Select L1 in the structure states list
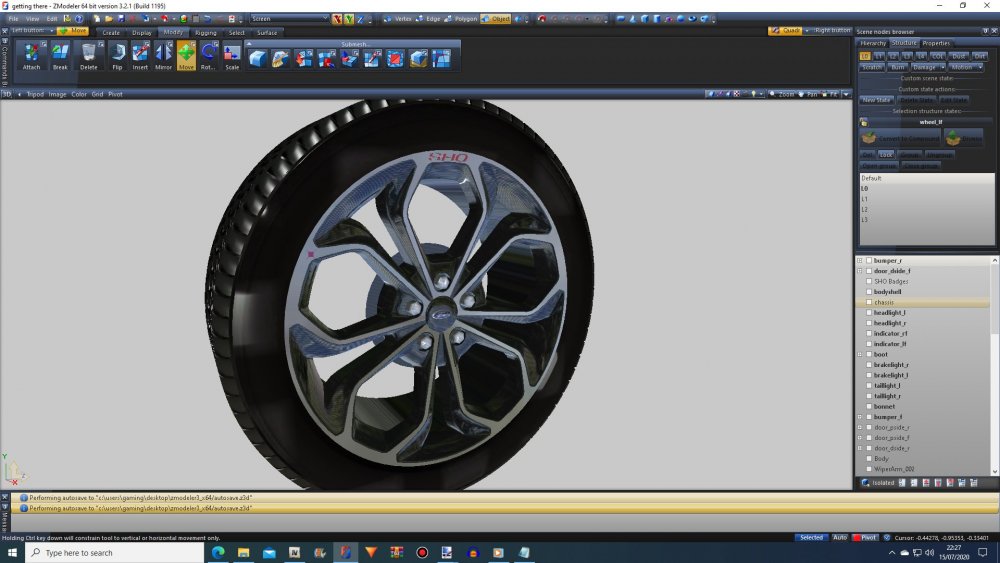 coord(865,199)
